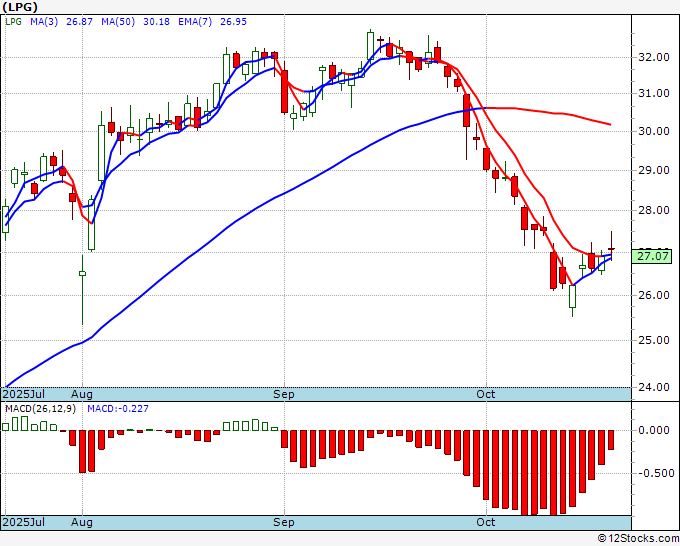The width and height of the screenshot is (680, 546).
Task: Click the 28.00 price axis label
Action: coord(654,210)
